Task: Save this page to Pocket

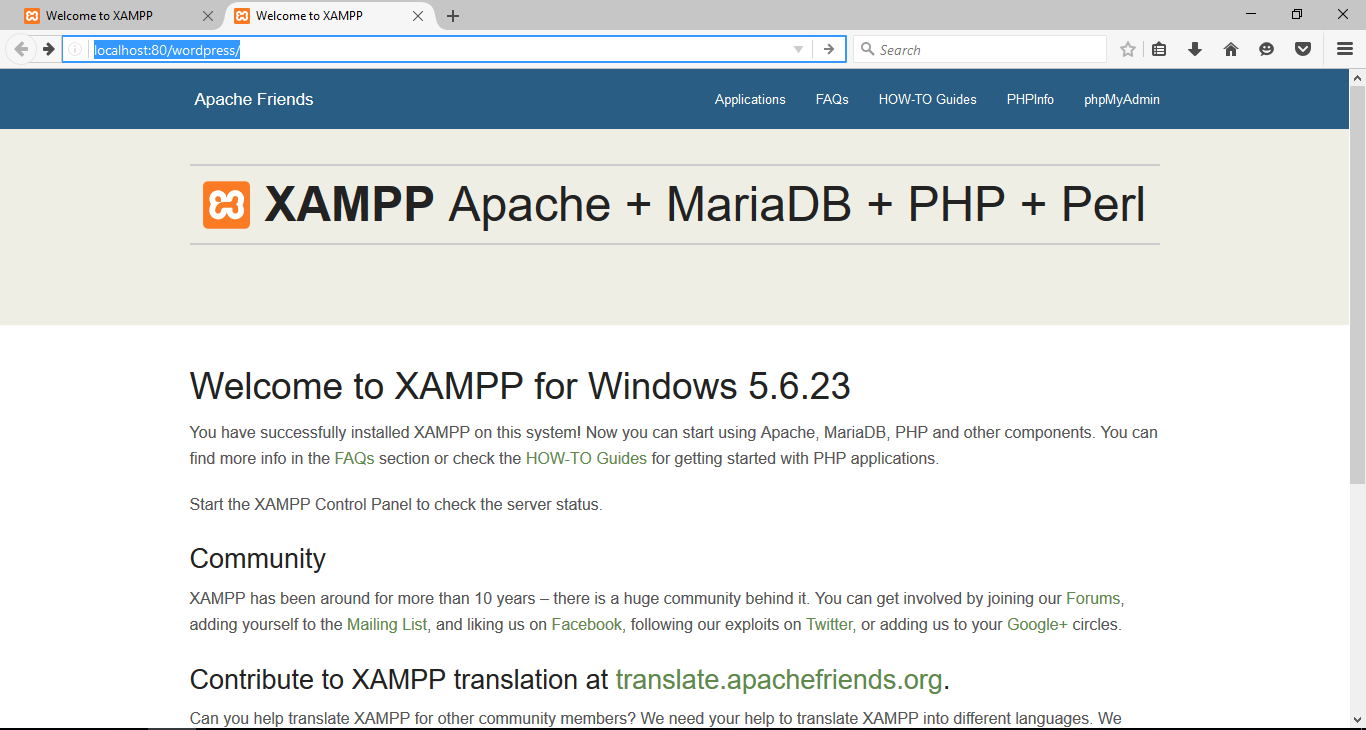Action: point(1303,48)
